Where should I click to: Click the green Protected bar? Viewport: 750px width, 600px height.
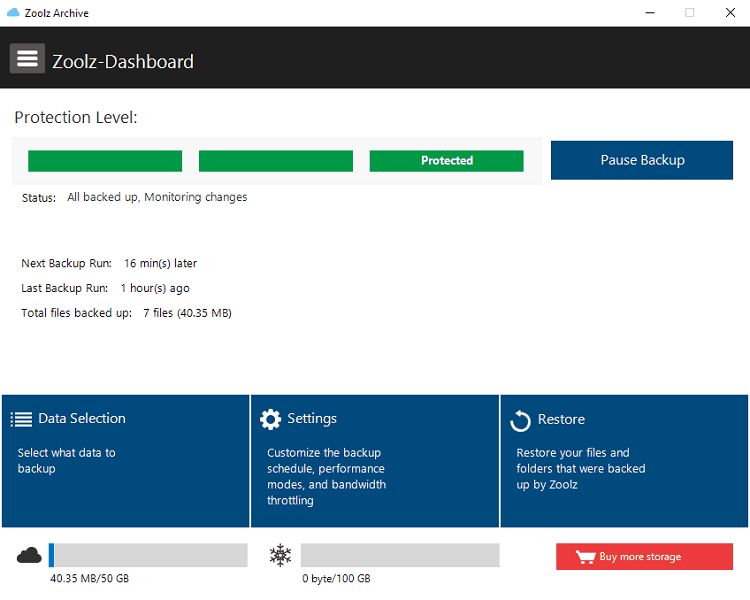click(447, 161)
